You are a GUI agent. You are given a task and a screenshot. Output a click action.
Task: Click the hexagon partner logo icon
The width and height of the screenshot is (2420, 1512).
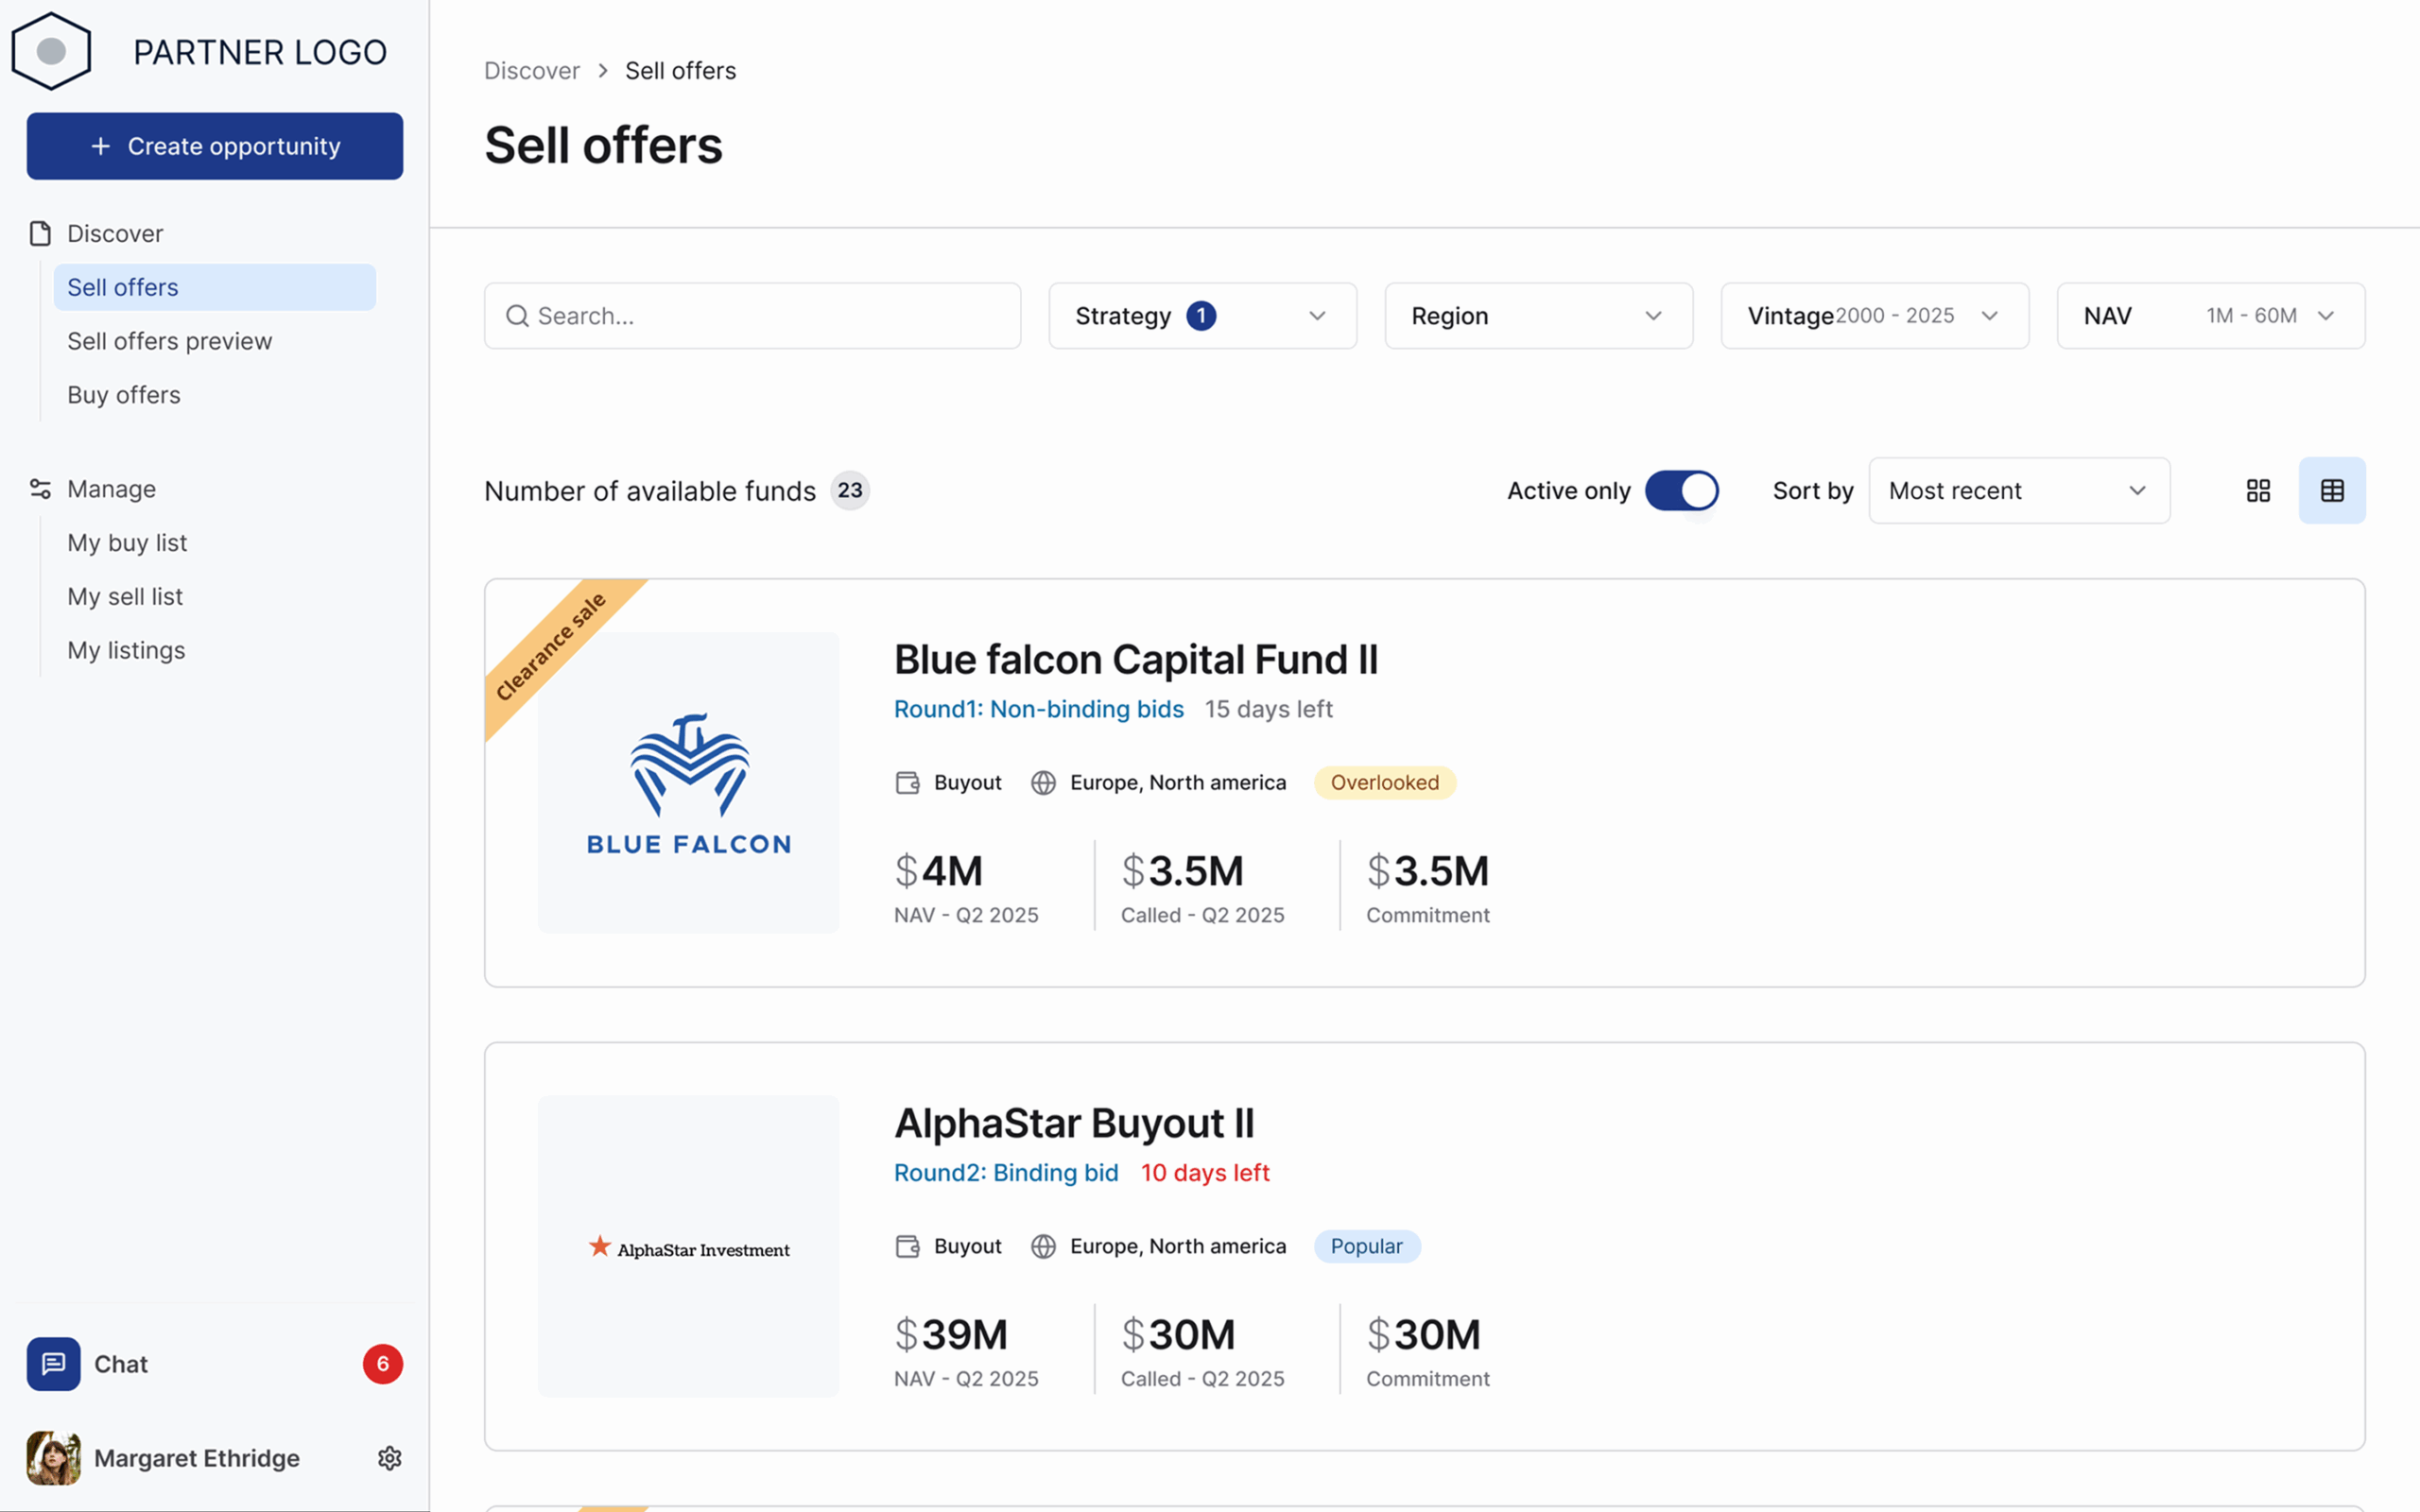pyautogui.click(x=51, y=51)
